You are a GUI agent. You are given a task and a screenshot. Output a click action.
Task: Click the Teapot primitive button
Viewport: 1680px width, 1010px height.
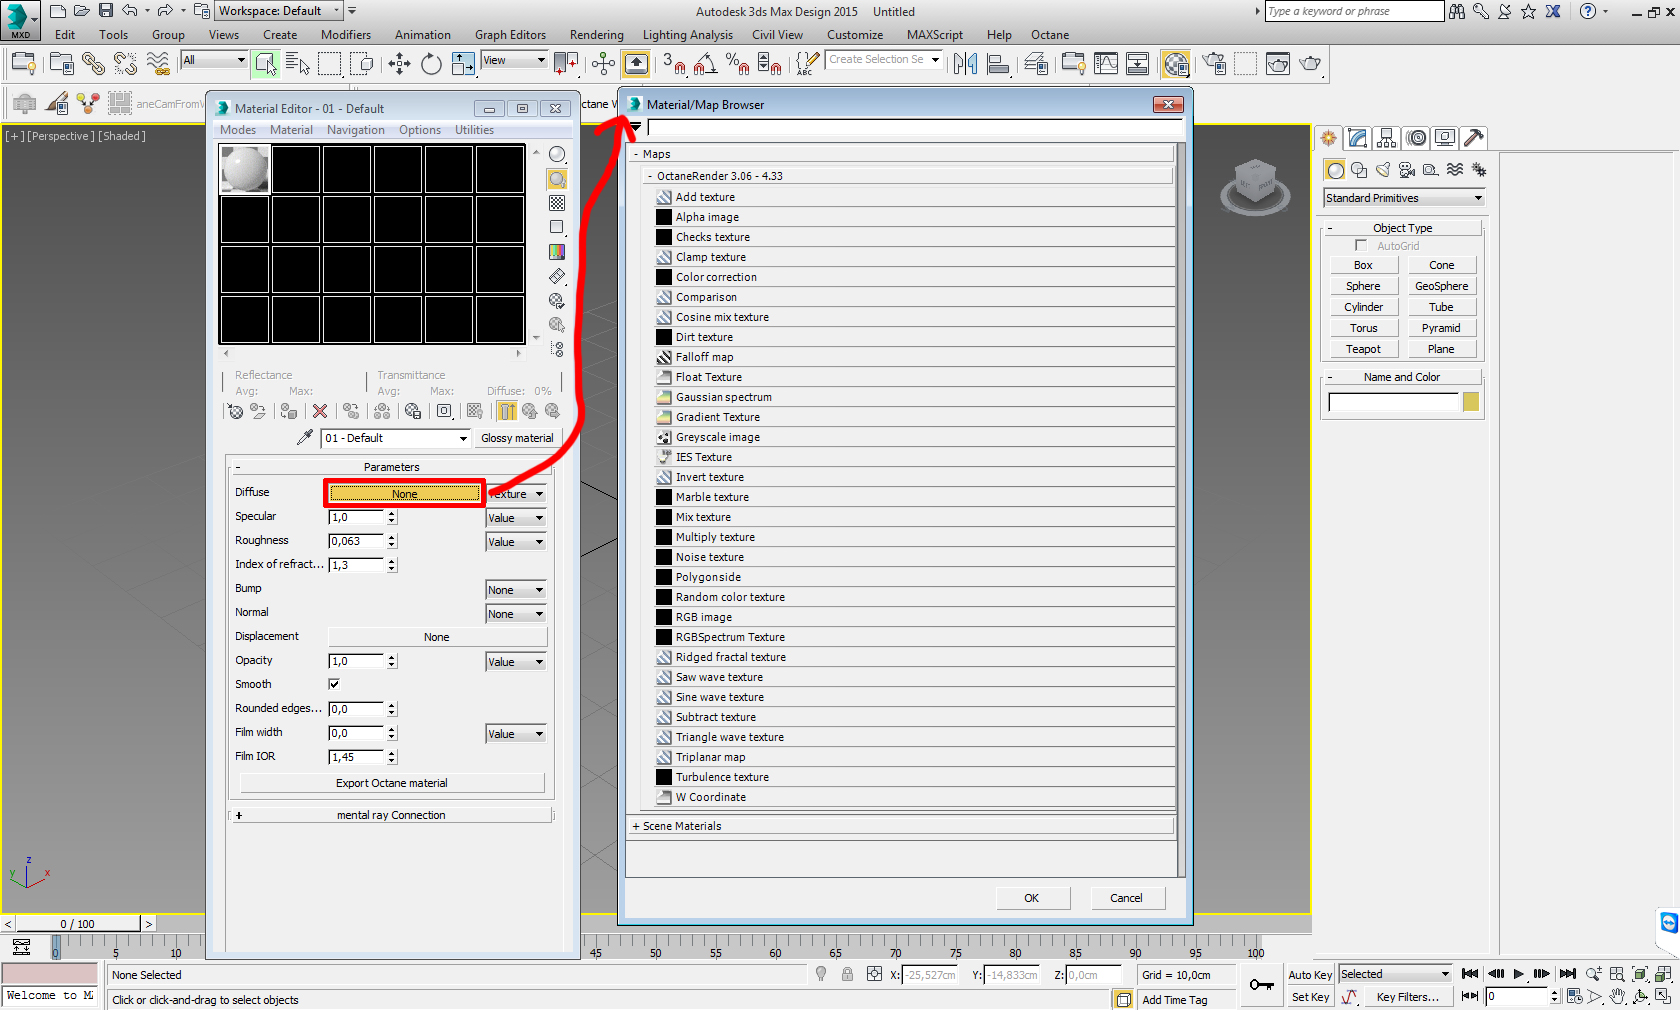click(1363, 349)
